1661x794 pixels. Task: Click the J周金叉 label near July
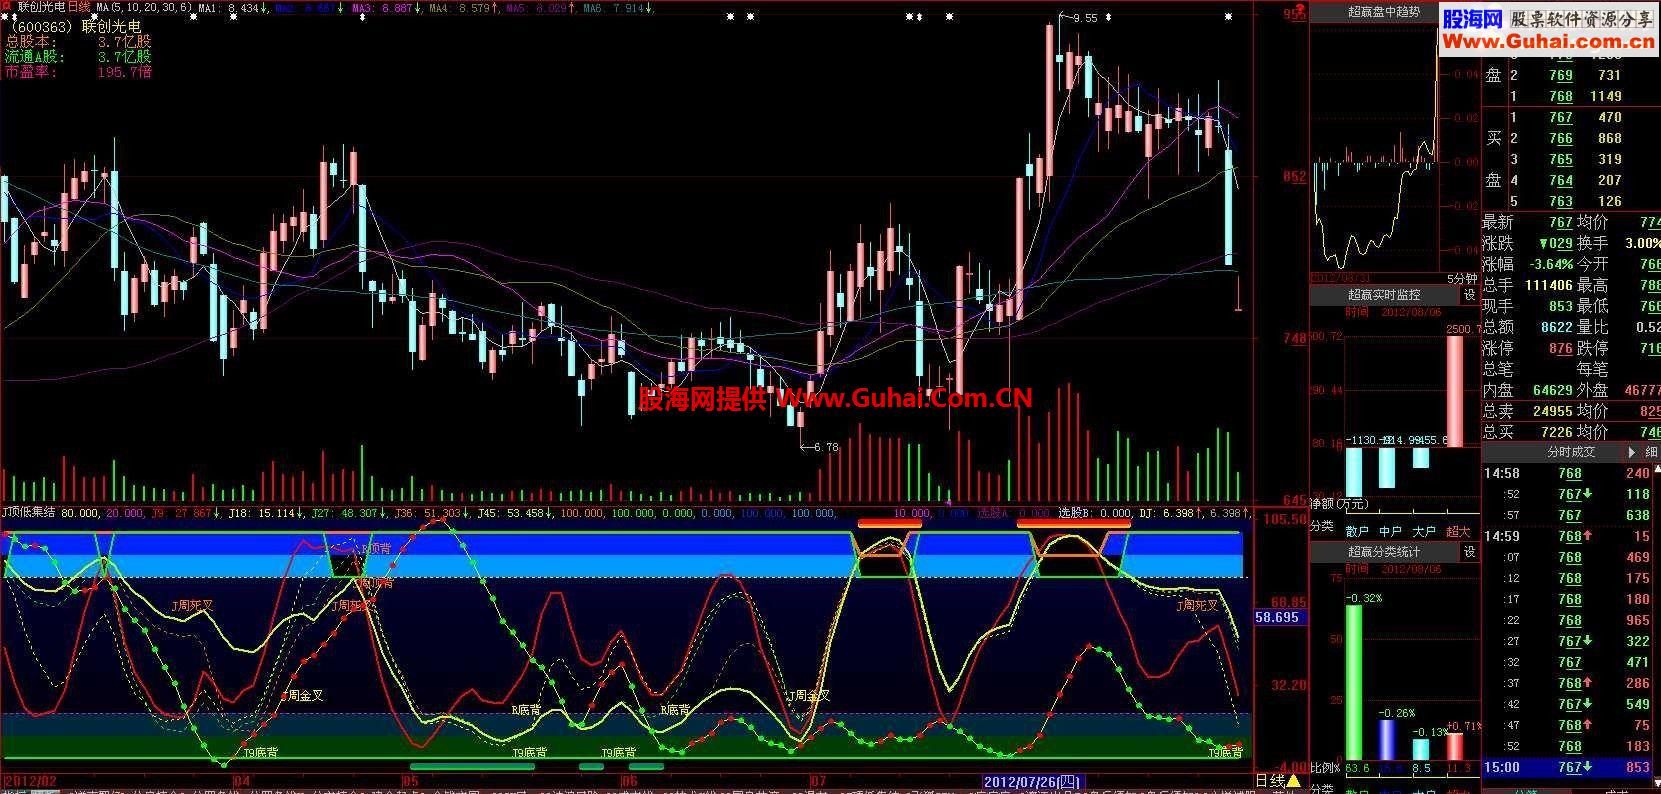810,695
